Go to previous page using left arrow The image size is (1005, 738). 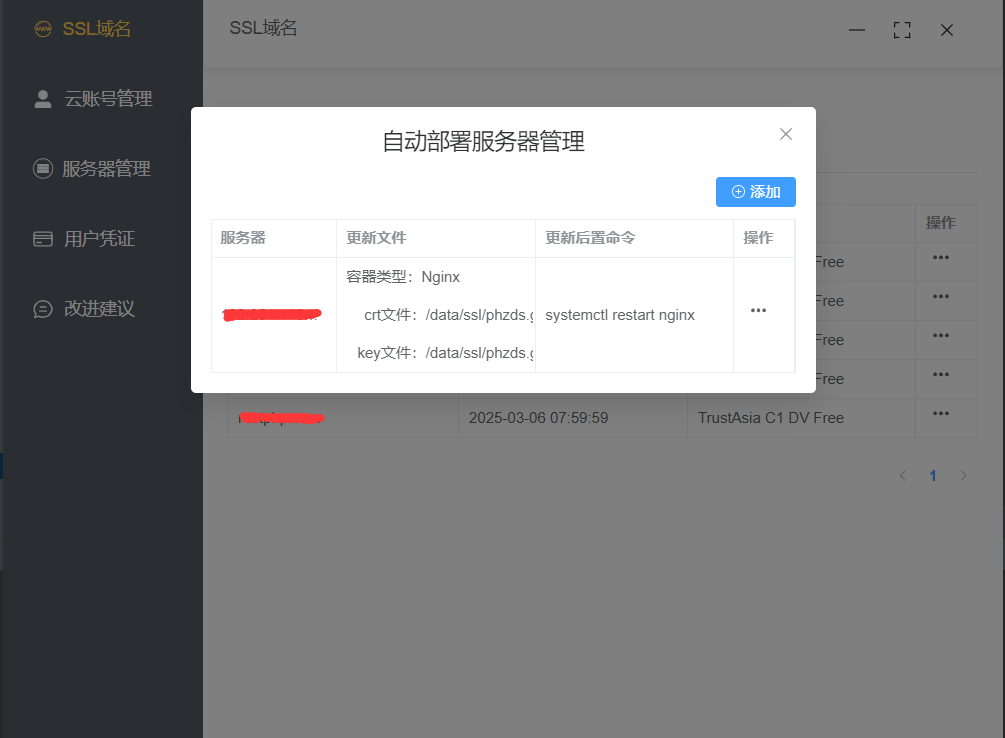pyautogui.click(x=903, y=476)
